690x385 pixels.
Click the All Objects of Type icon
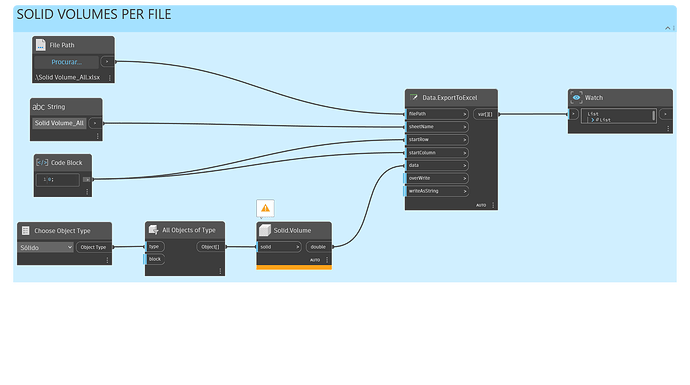(x=153, y=230)
